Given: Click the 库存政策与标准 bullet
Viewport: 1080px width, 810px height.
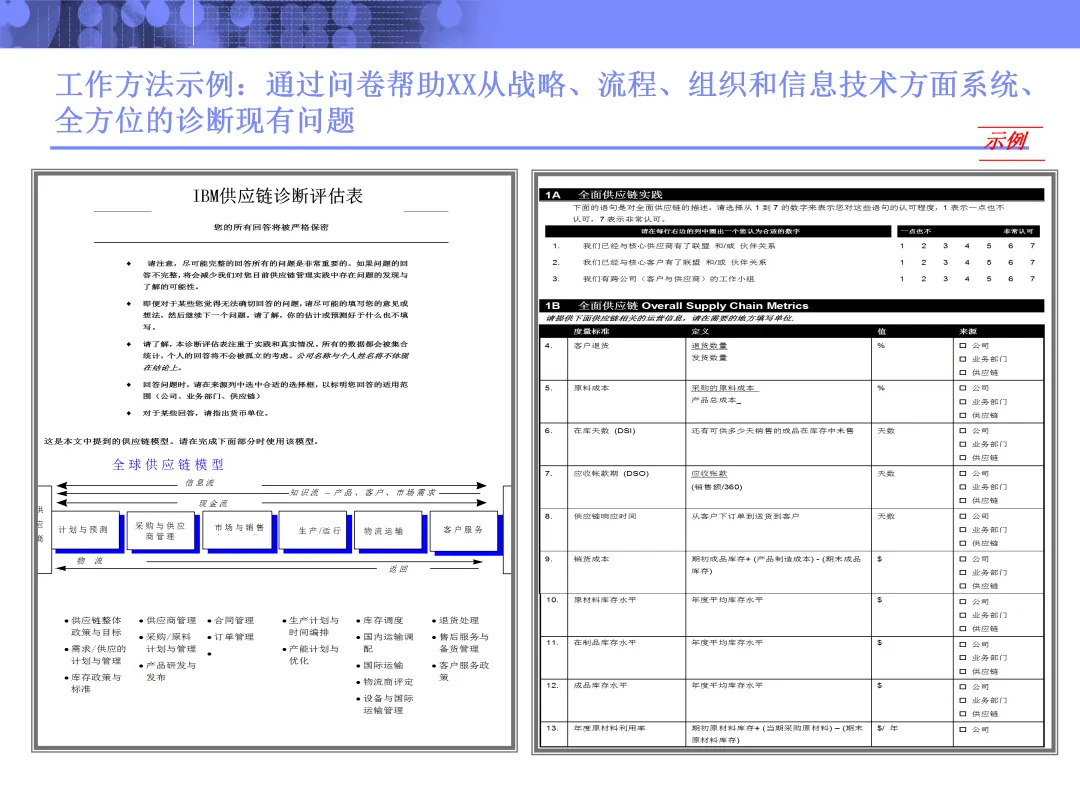Looking at the screenshot, I should (x=96, y=683).
